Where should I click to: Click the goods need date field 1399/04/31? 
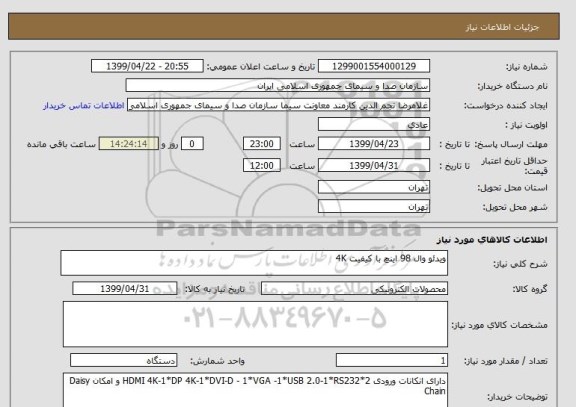click(x=125, y=288)
